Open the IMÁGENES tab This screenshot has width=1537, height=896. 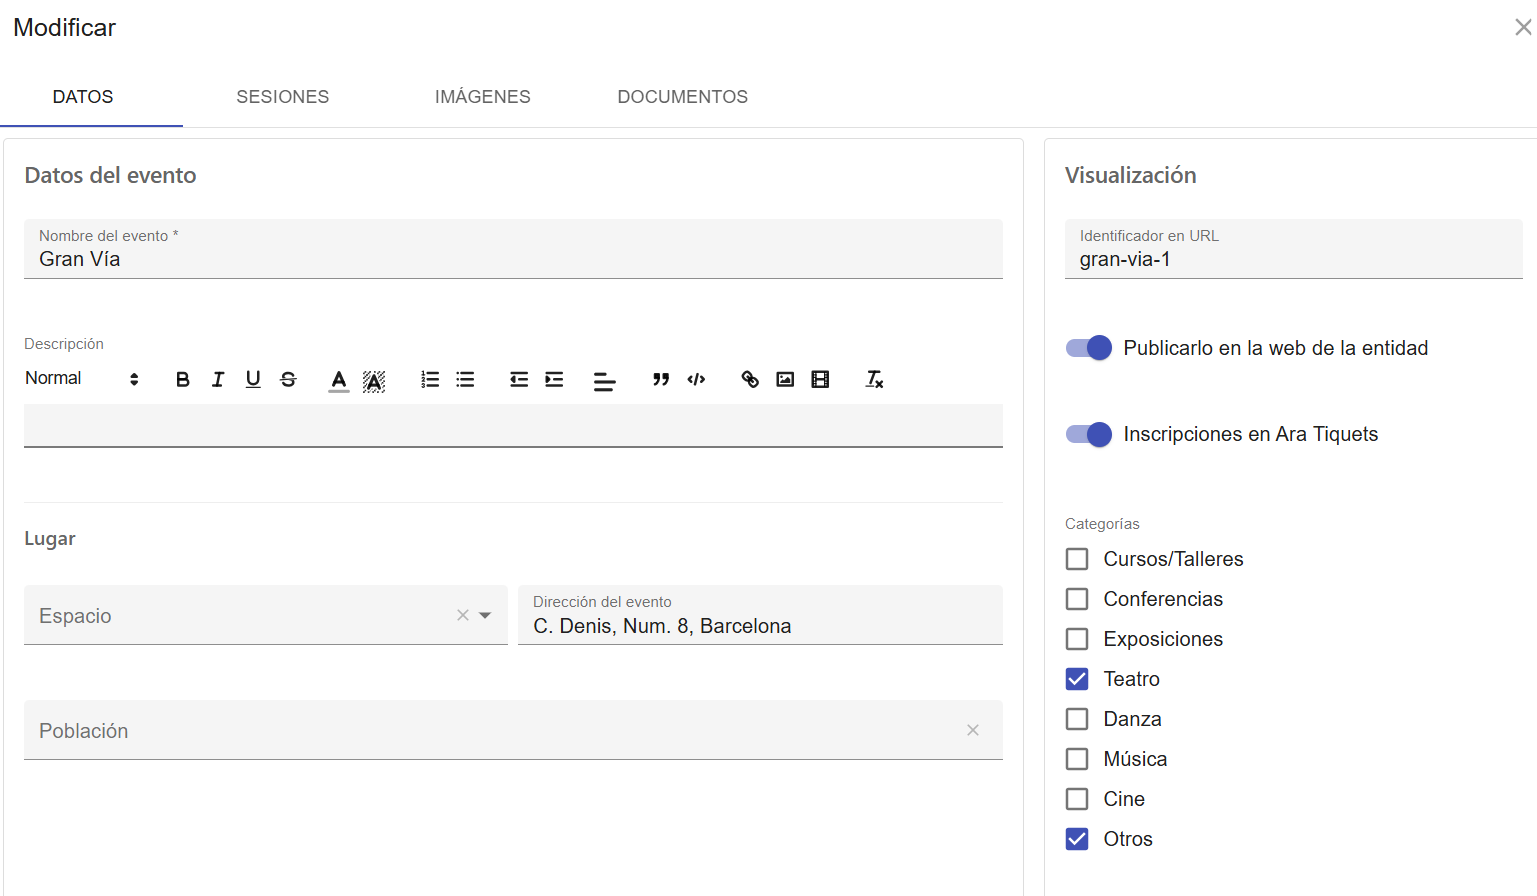point(483,97)
